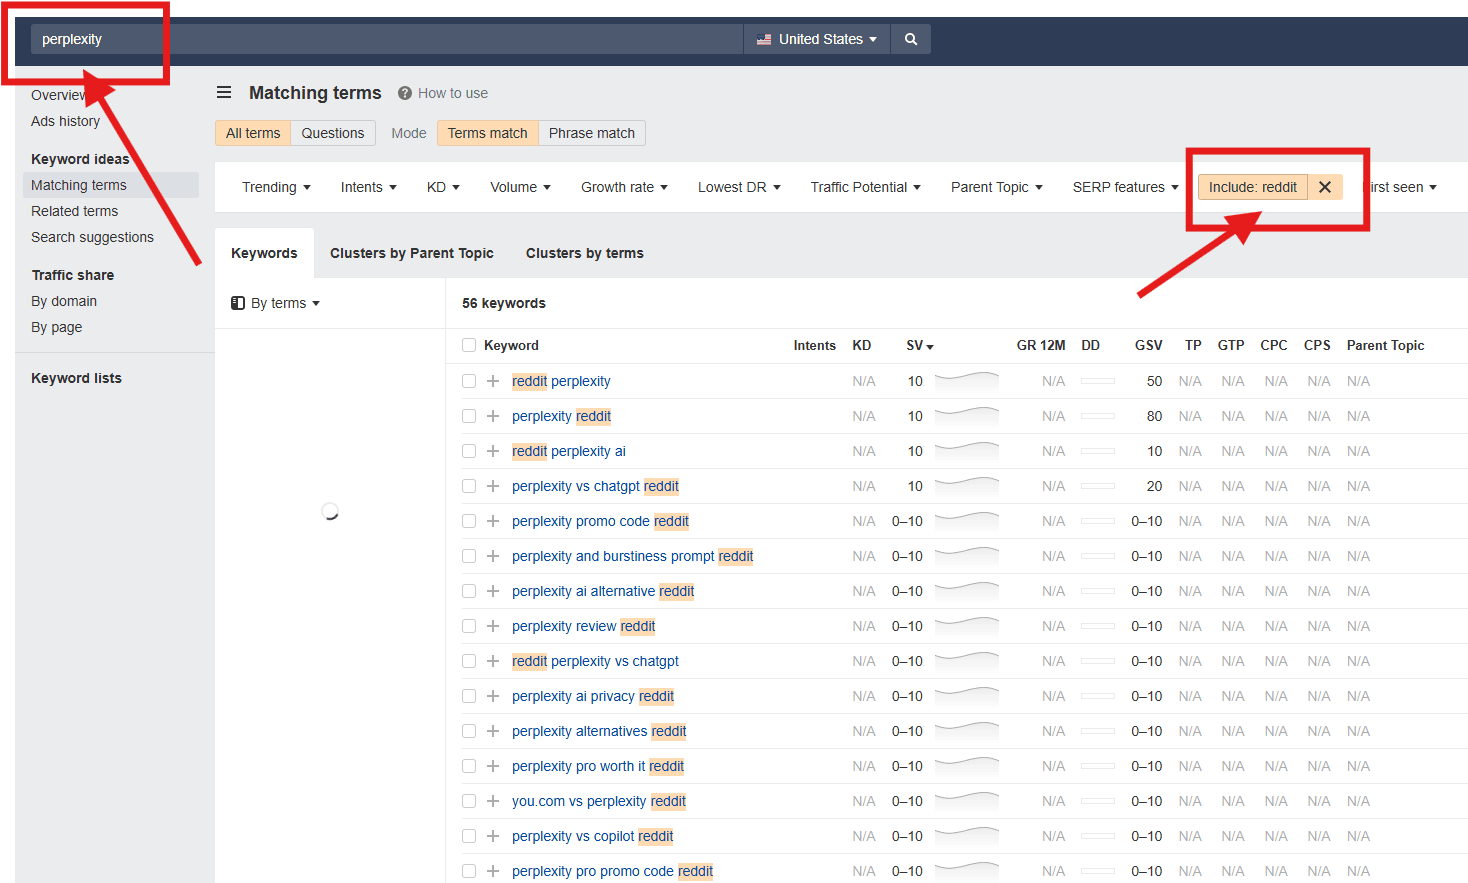This screenshot has height=883, width=1468.
Task: Add 'perplexity vs copilot reddit' plus icon
Action: pyautogui.click(x=493, y=836)
